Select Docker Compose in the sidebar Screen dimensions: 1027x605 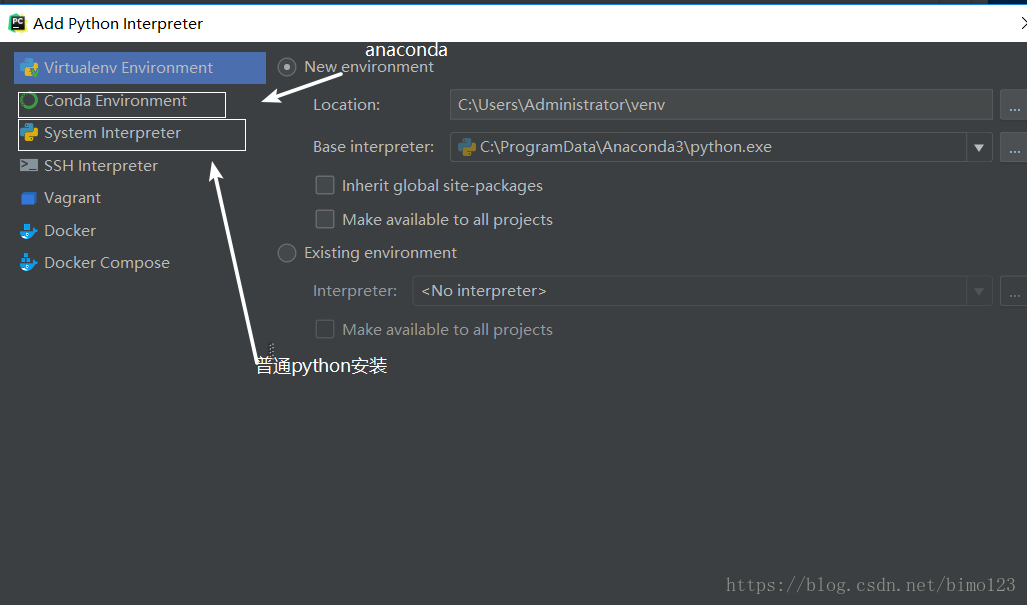click(140, 263)
